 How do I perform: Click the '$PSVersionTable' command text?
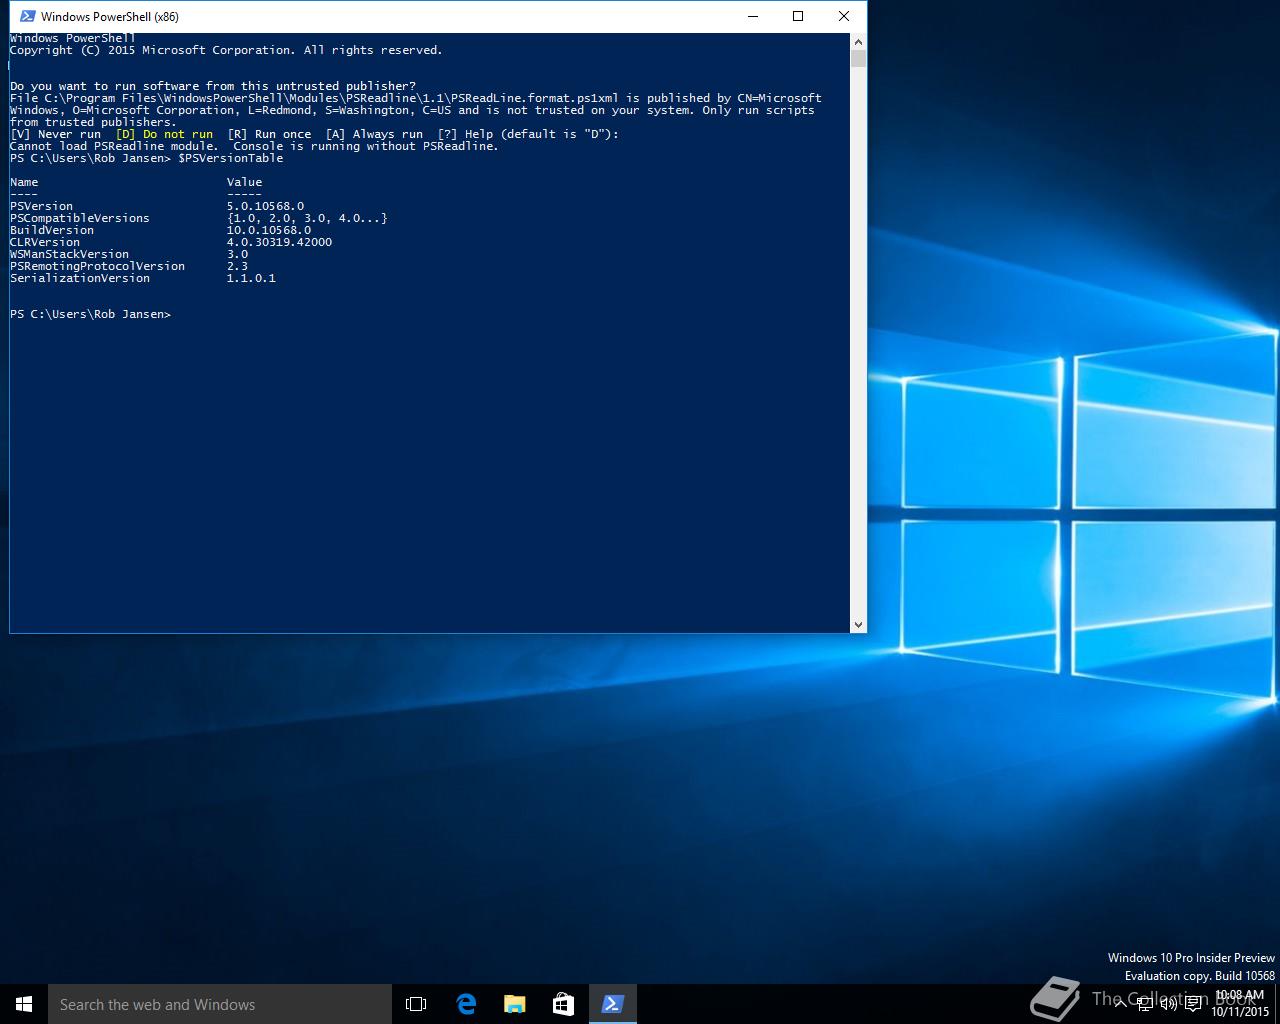coord(230,158)
